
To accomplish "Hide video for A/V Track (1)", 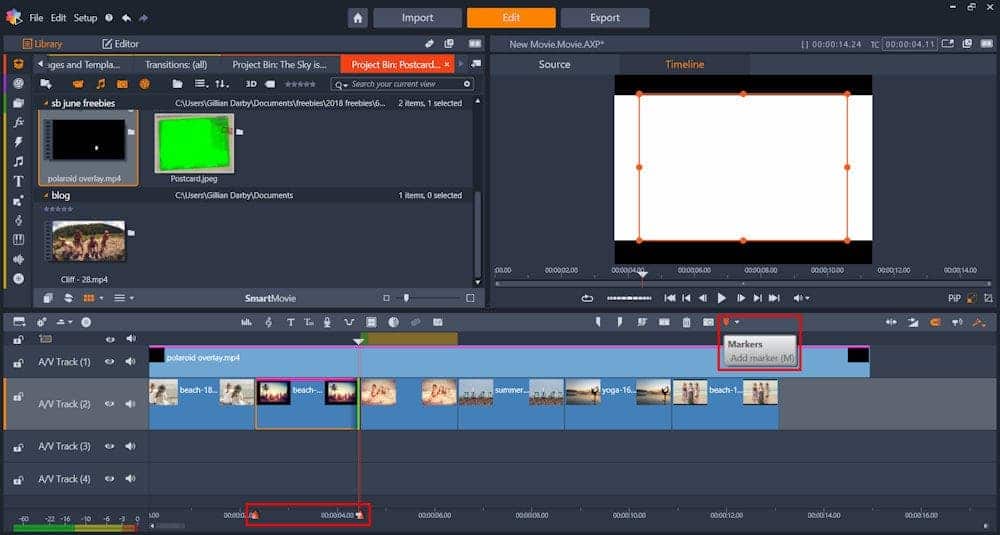I will click(110, 361).
